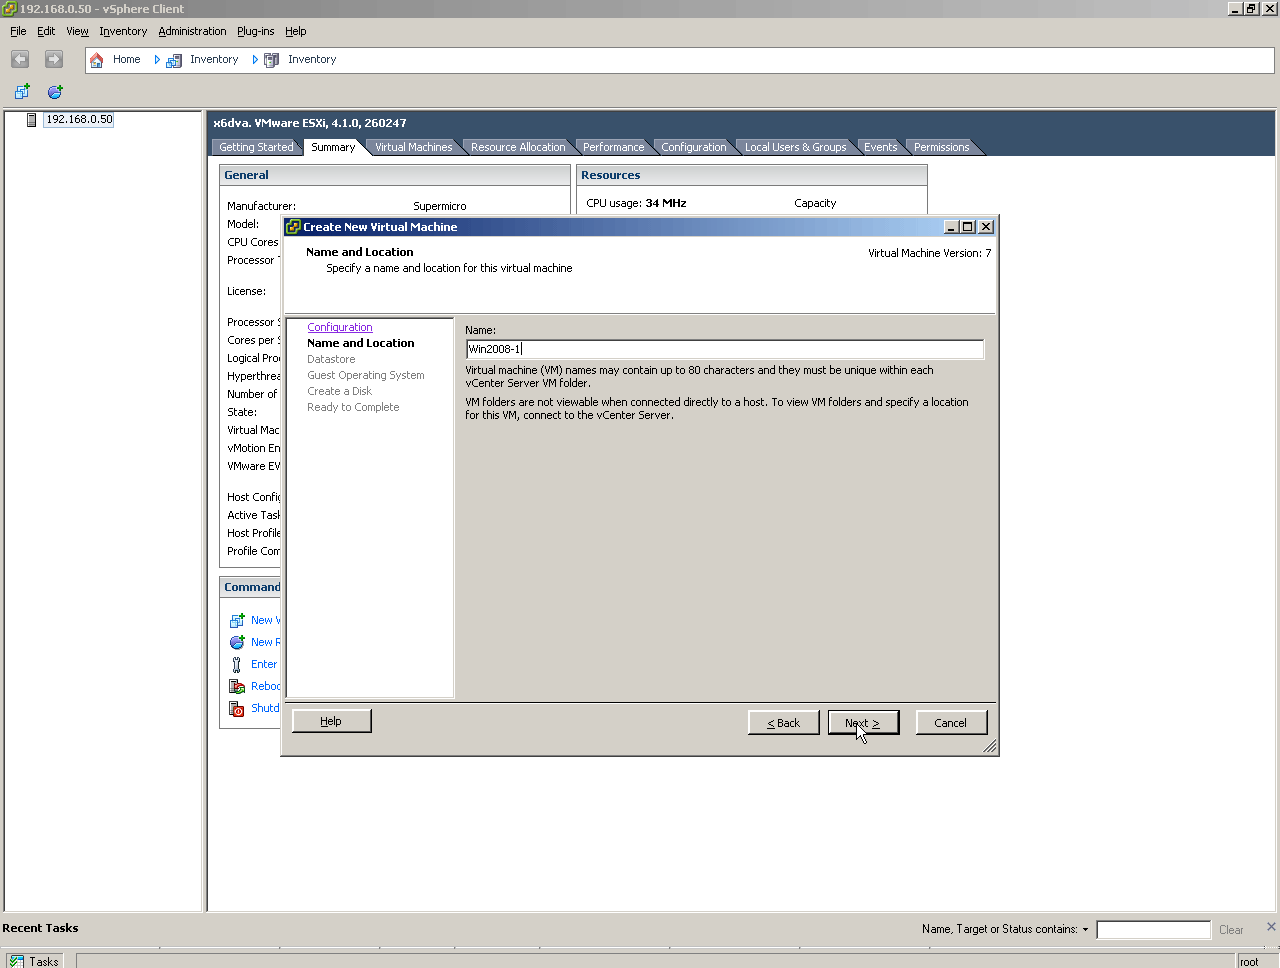This screenshot has width=1280, height=968.
Task: Switch to the Permissions tab
Action: point(941,147)
